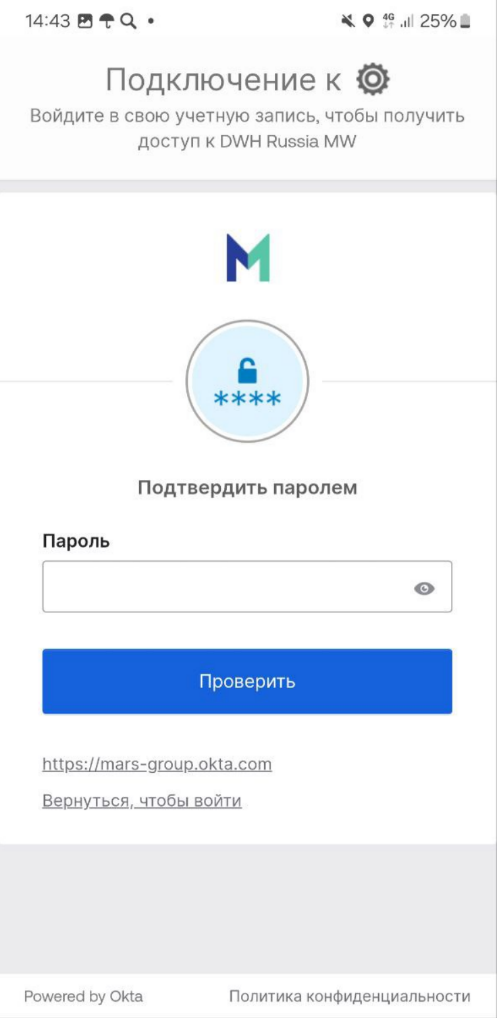This screenshot has width=497, height=1018.
Task: Tap the umbrella icon in the status bar
Action: point(106,21)
